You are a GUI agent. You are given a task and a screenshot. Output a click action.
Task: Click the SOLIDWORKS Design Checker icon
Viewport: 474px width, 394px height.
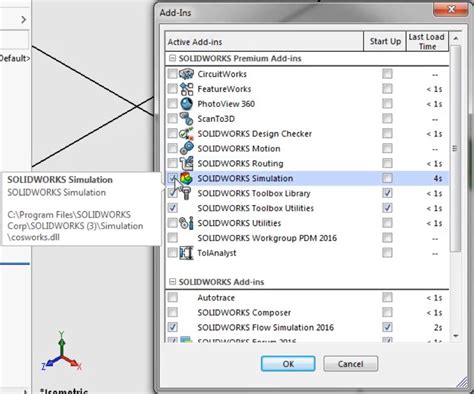[x=186, y=133]
